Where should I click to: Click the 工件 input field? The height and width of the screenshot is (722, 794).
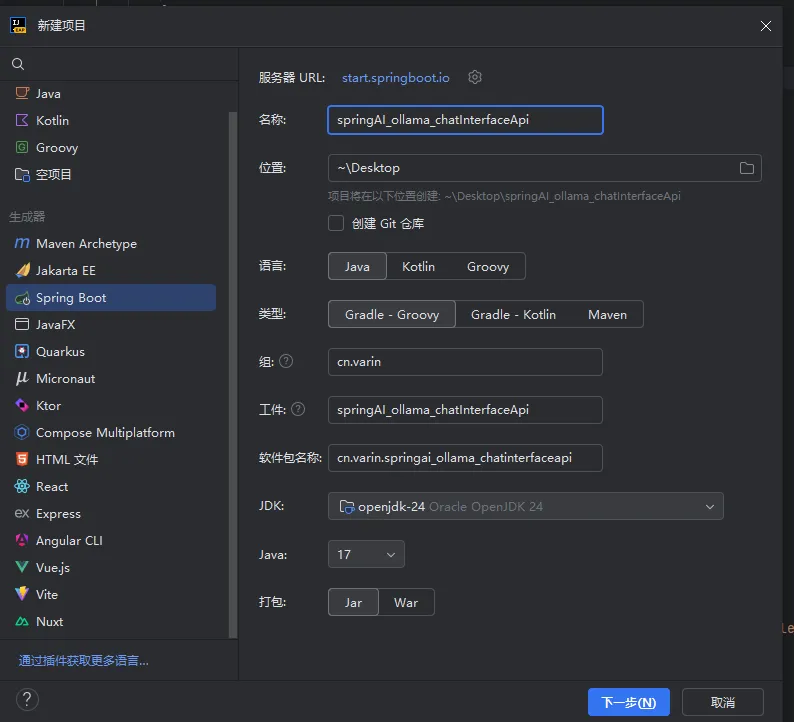click(465, 410)
